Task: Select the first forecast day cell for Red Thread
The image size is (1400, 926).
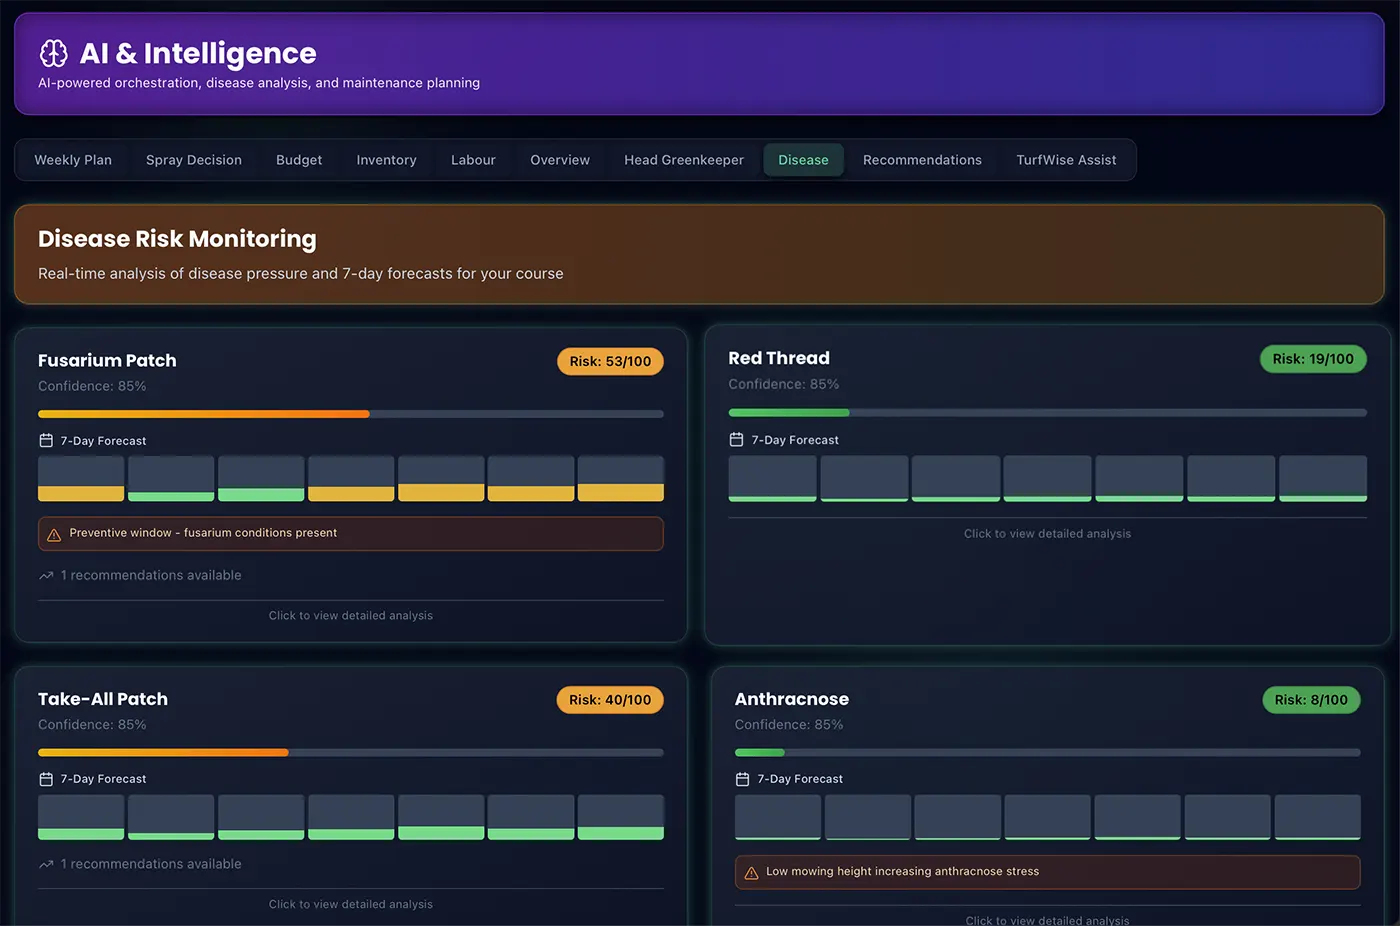Action: pos(772,478)
